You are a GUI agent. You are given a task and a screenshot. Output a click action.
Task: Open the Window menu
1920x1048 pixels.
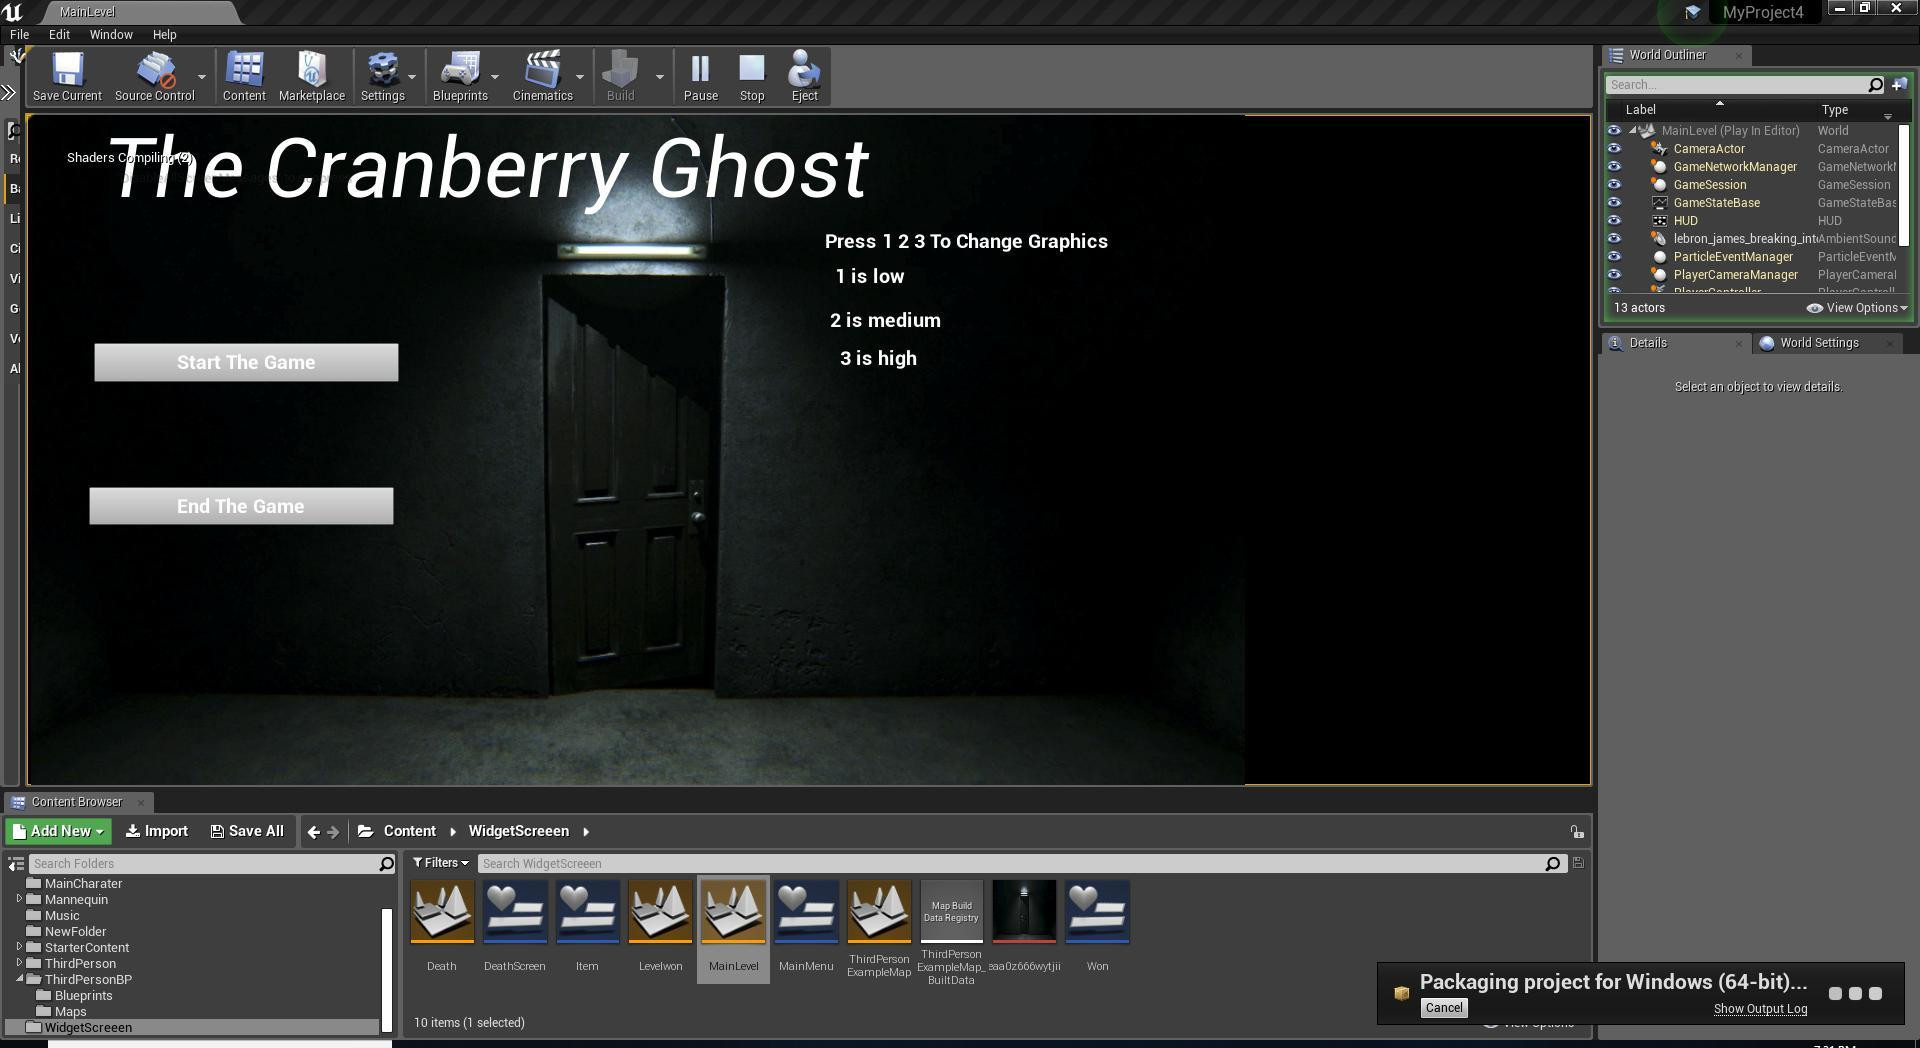[x=111, y=34]
